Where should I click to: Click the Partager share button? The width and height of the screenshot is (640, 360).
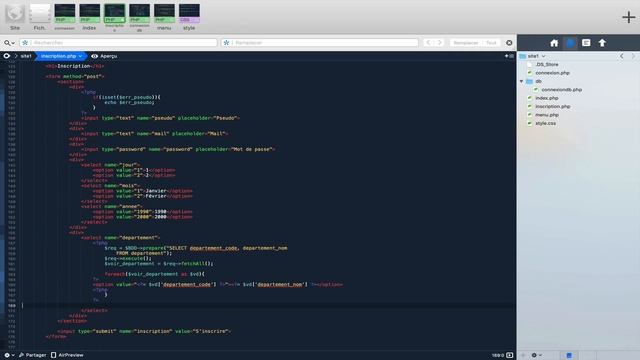click(x=33, y=355)
